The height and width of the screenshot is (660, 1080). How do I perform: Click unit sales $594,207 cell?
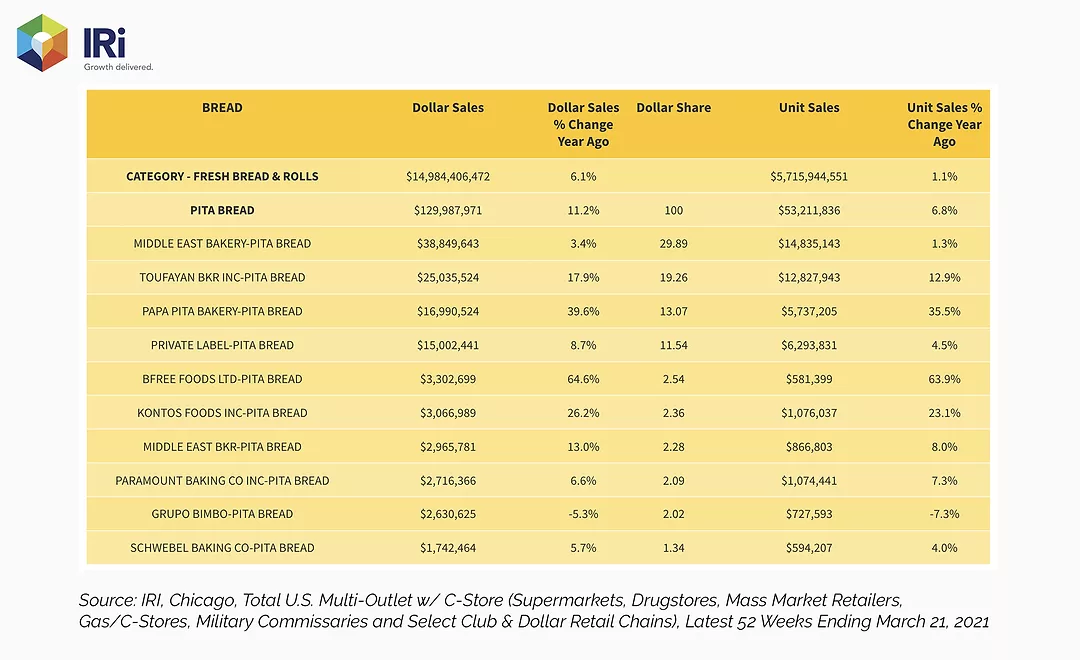pos(809,548)
